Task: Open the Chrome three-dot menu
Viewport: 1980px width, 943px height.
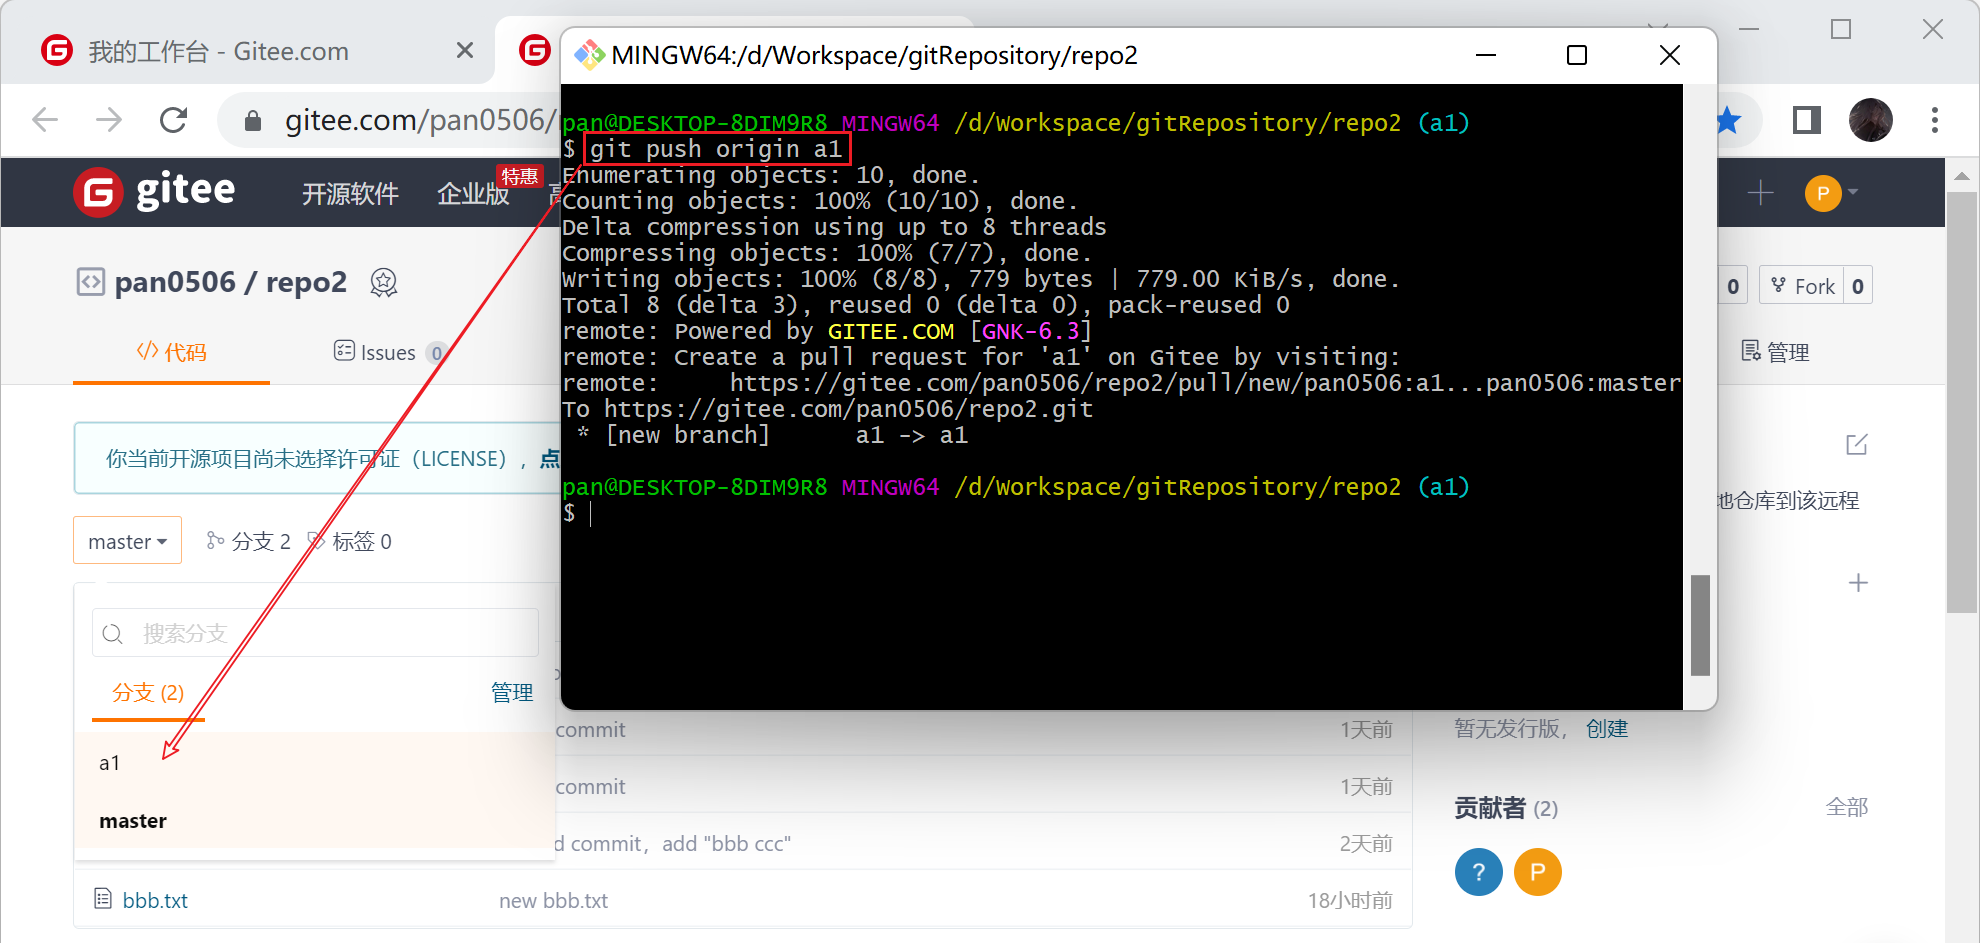Action: point(1934,121)
